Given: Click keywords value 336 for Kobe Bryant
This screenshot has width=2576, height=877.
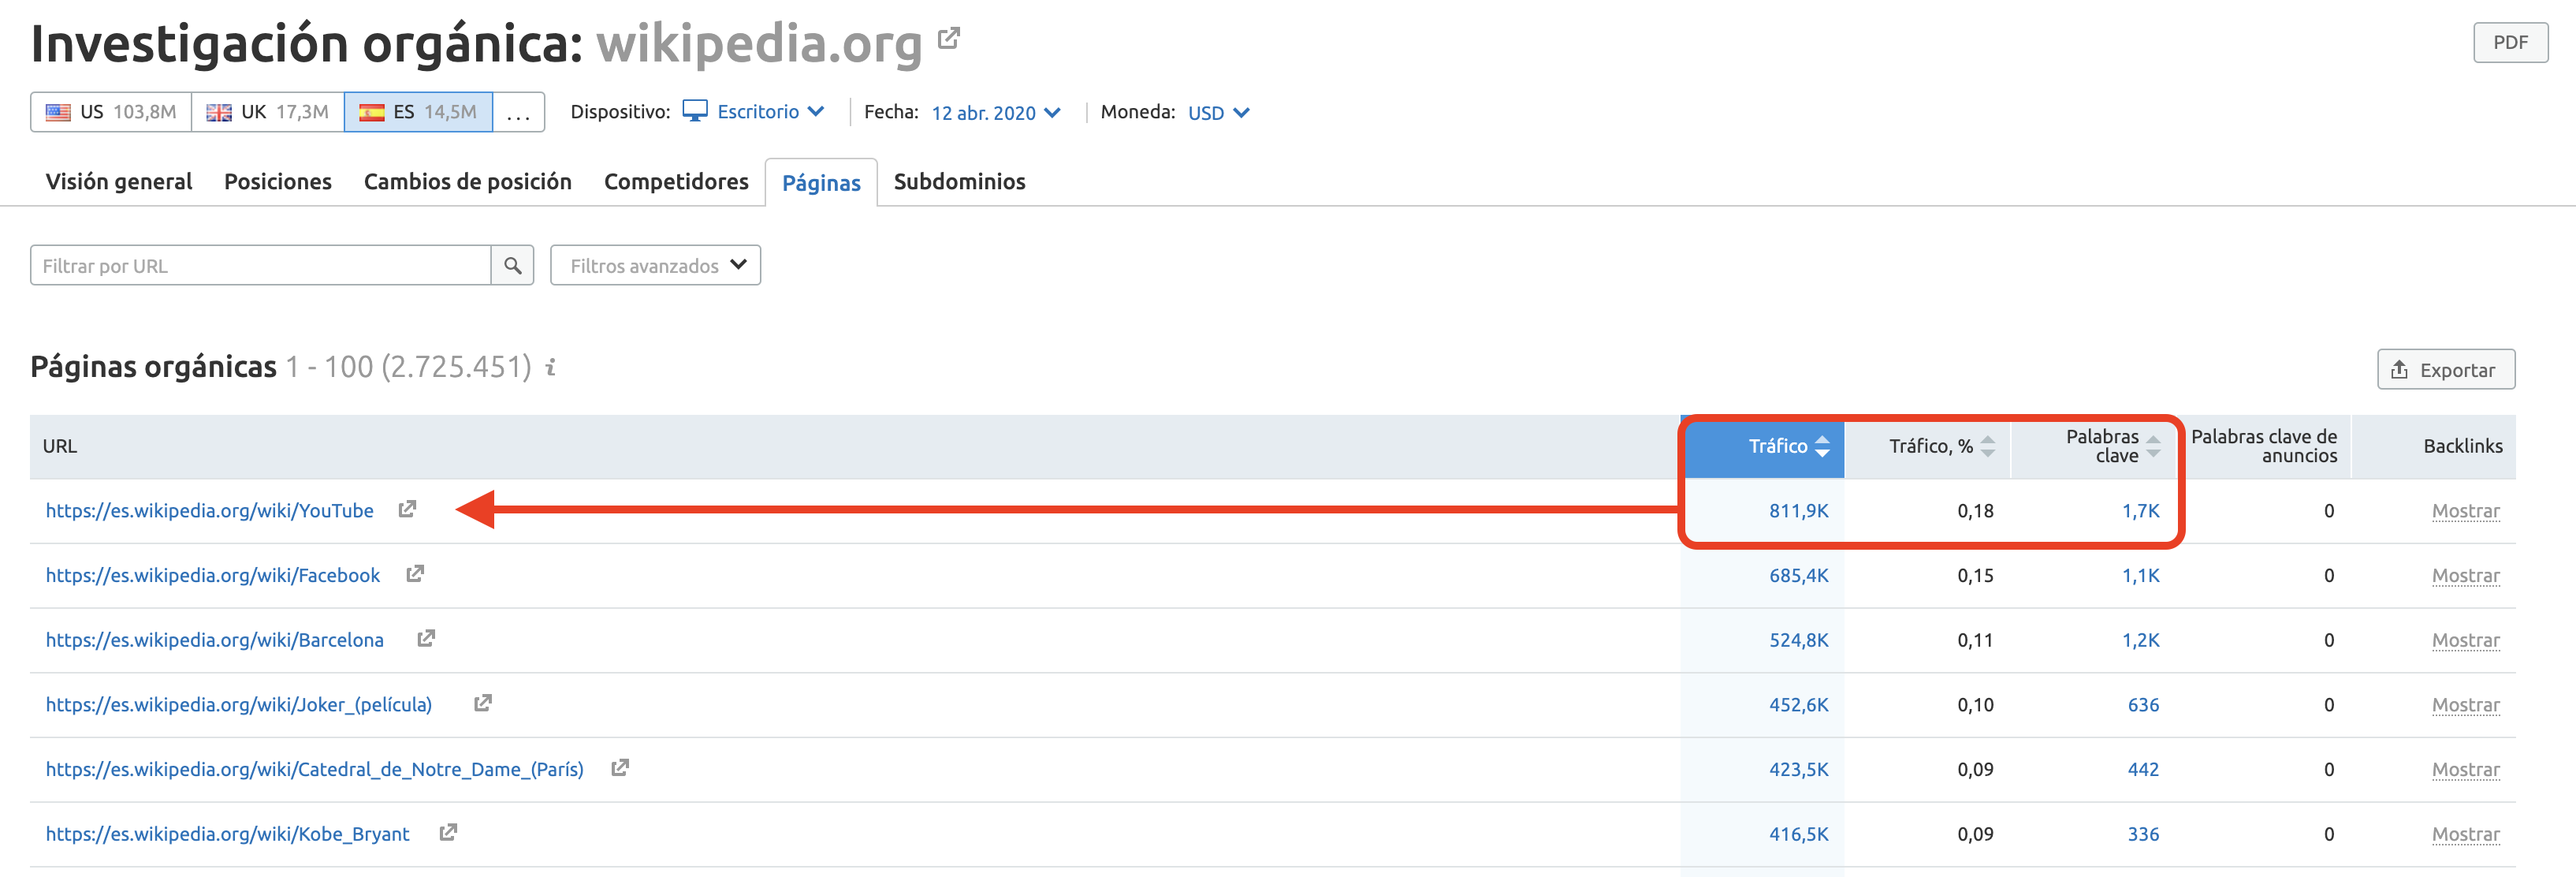Looking at the screenshot, I should 2143,834.
